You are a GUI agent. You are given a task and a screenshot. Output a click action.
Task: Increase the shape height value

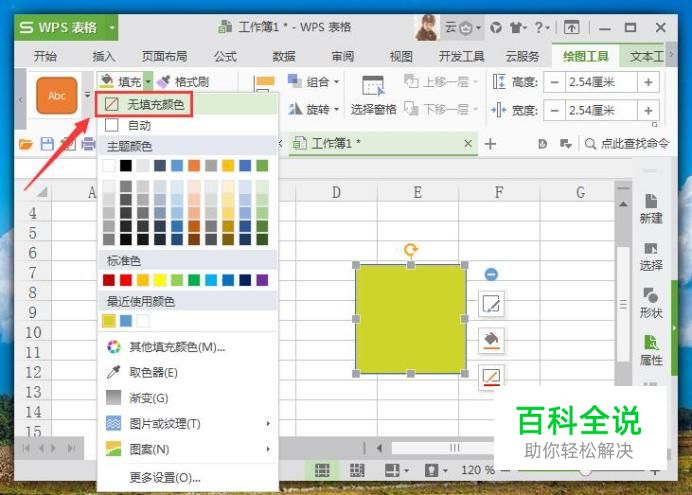coord(648,82)
